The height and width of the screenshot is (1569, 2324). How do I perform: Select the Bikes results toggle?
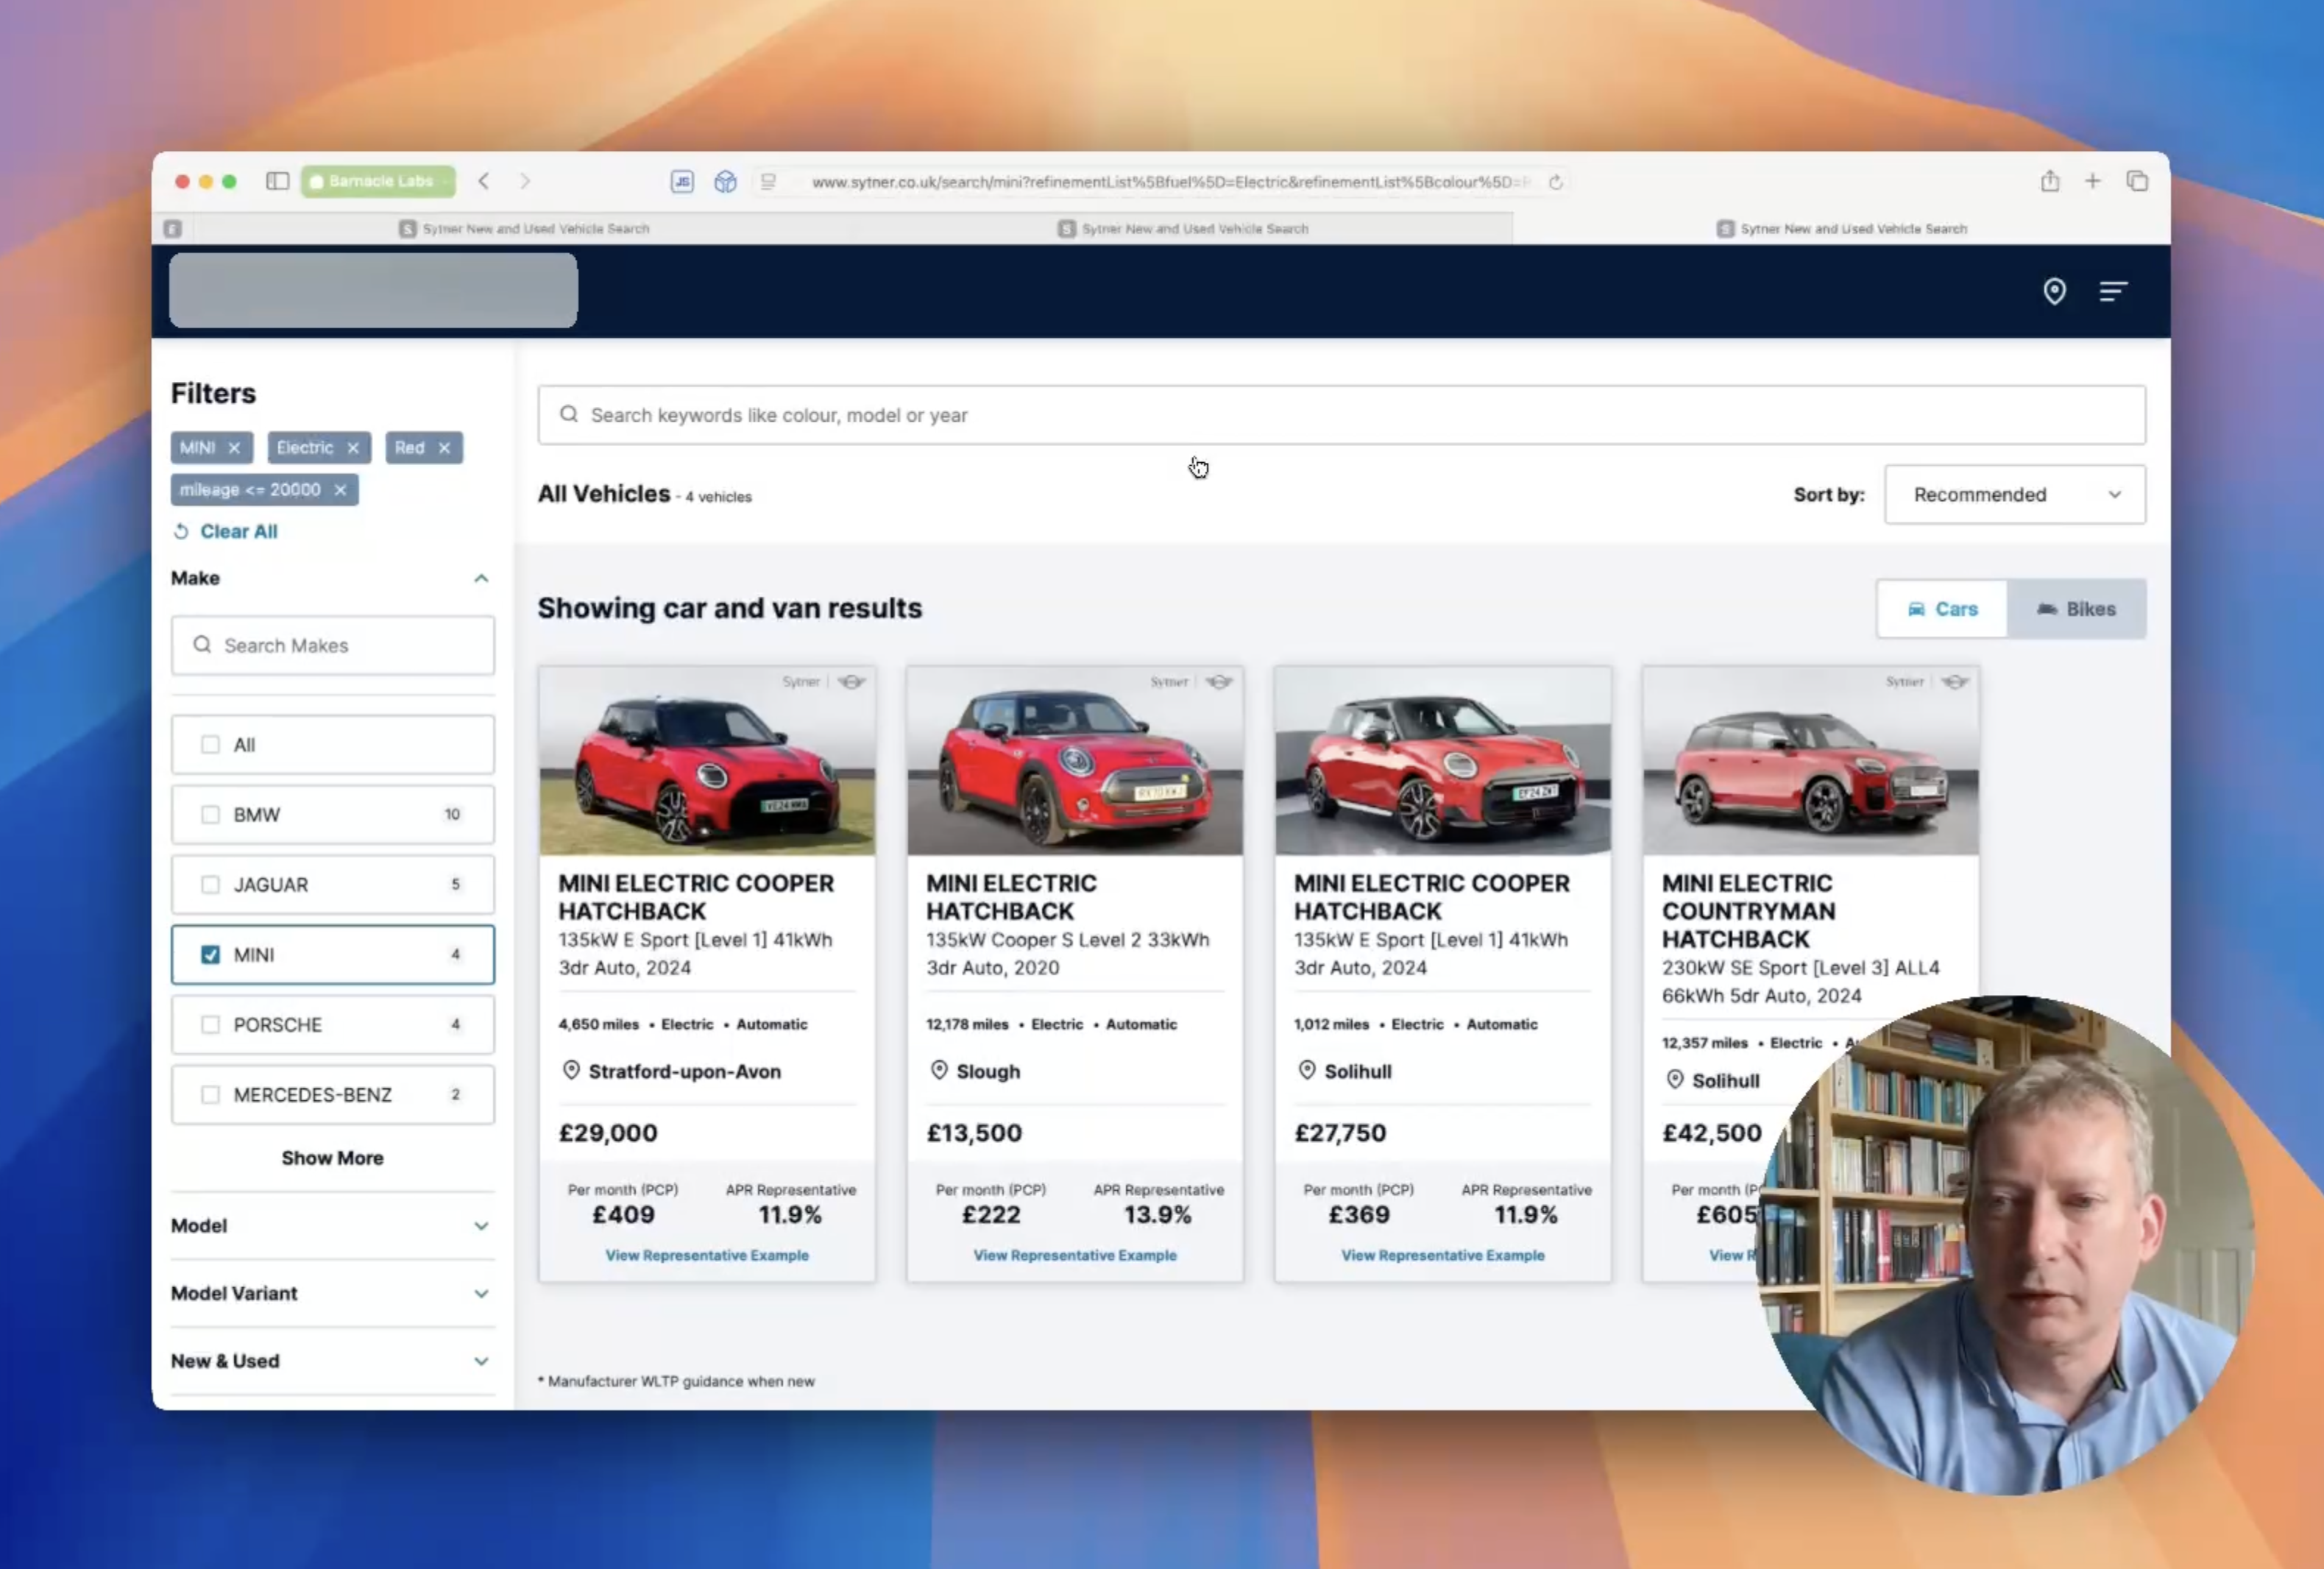(2076, 609)
